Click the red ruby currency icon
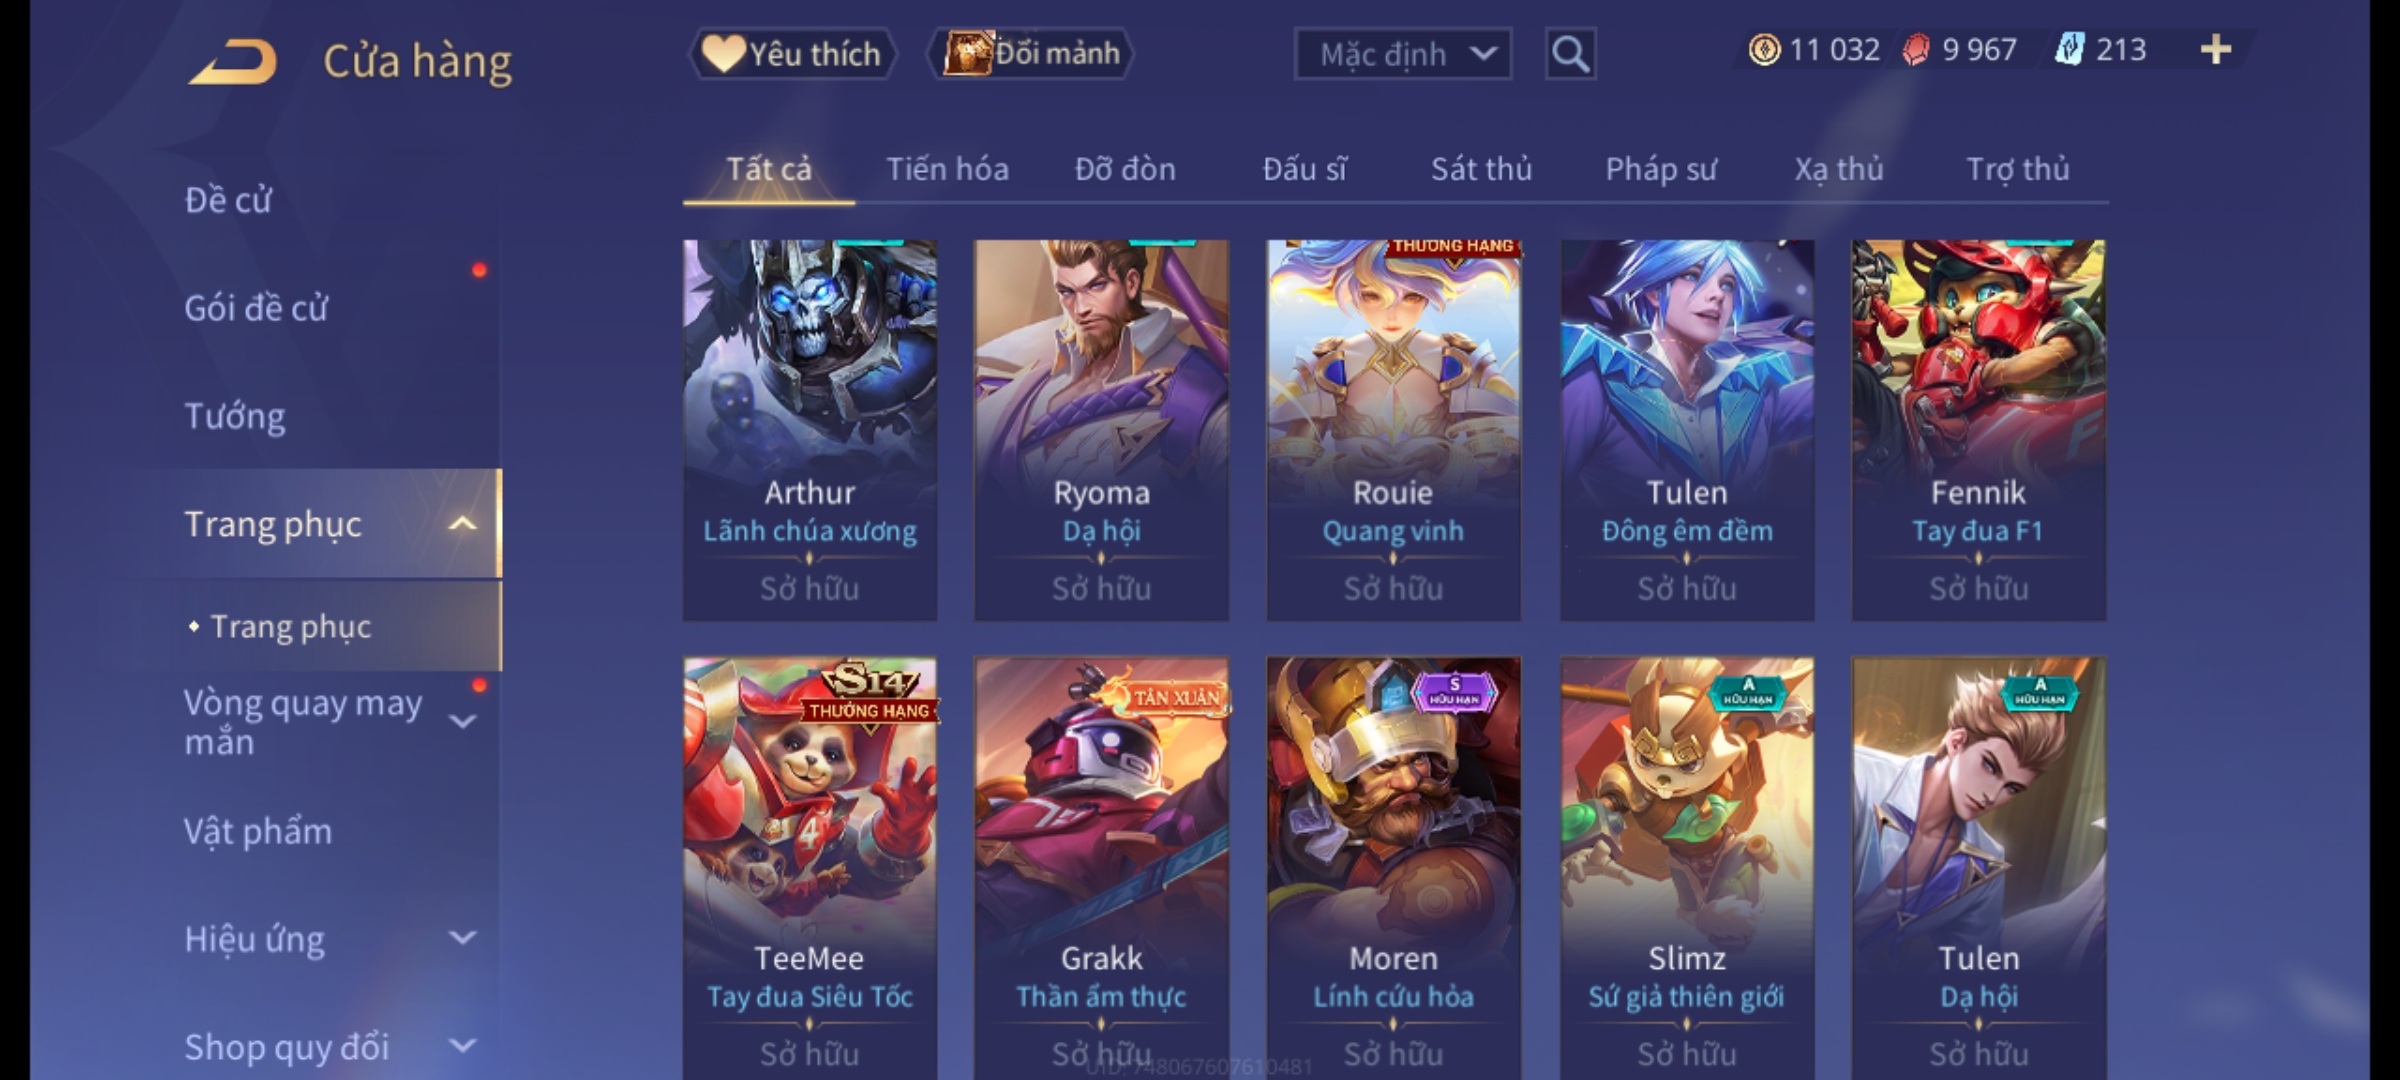The image size is (2400, 1080). (1915, 50)
